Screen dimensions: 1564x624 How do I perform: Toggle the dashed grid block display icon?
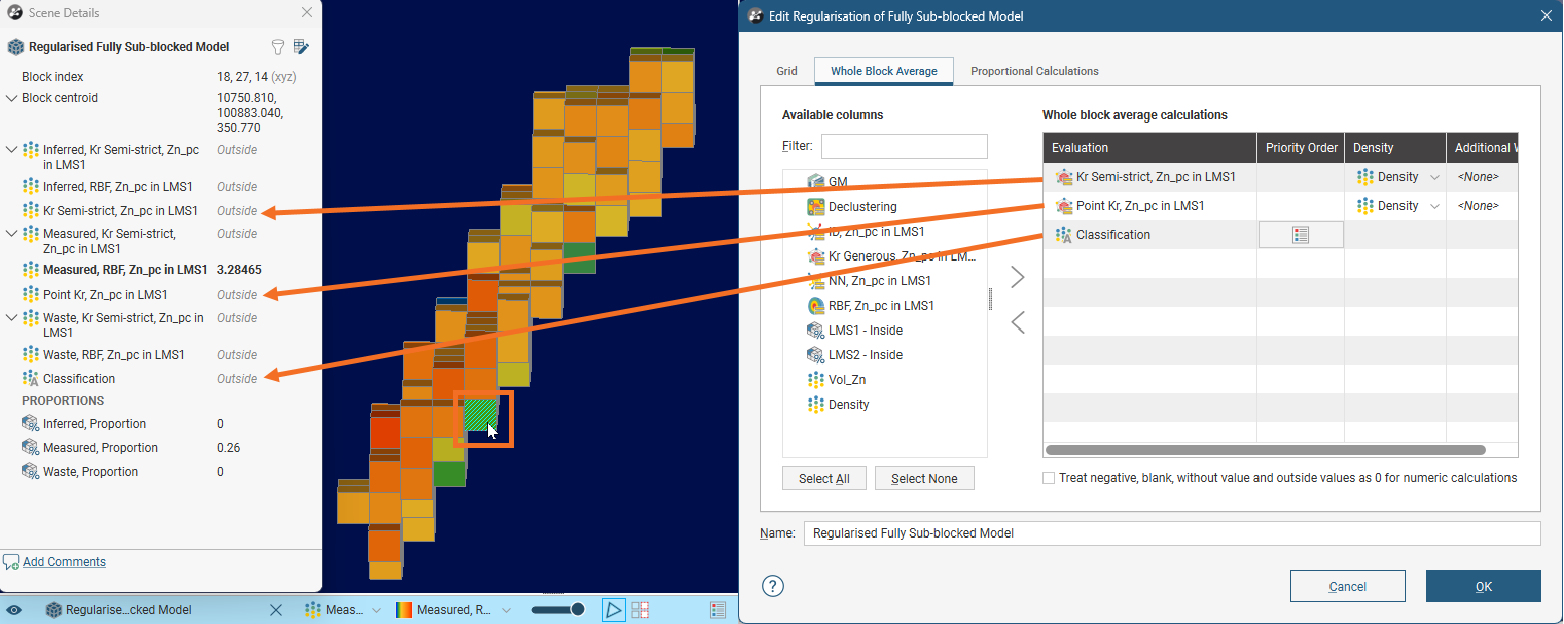pos(640,610)
